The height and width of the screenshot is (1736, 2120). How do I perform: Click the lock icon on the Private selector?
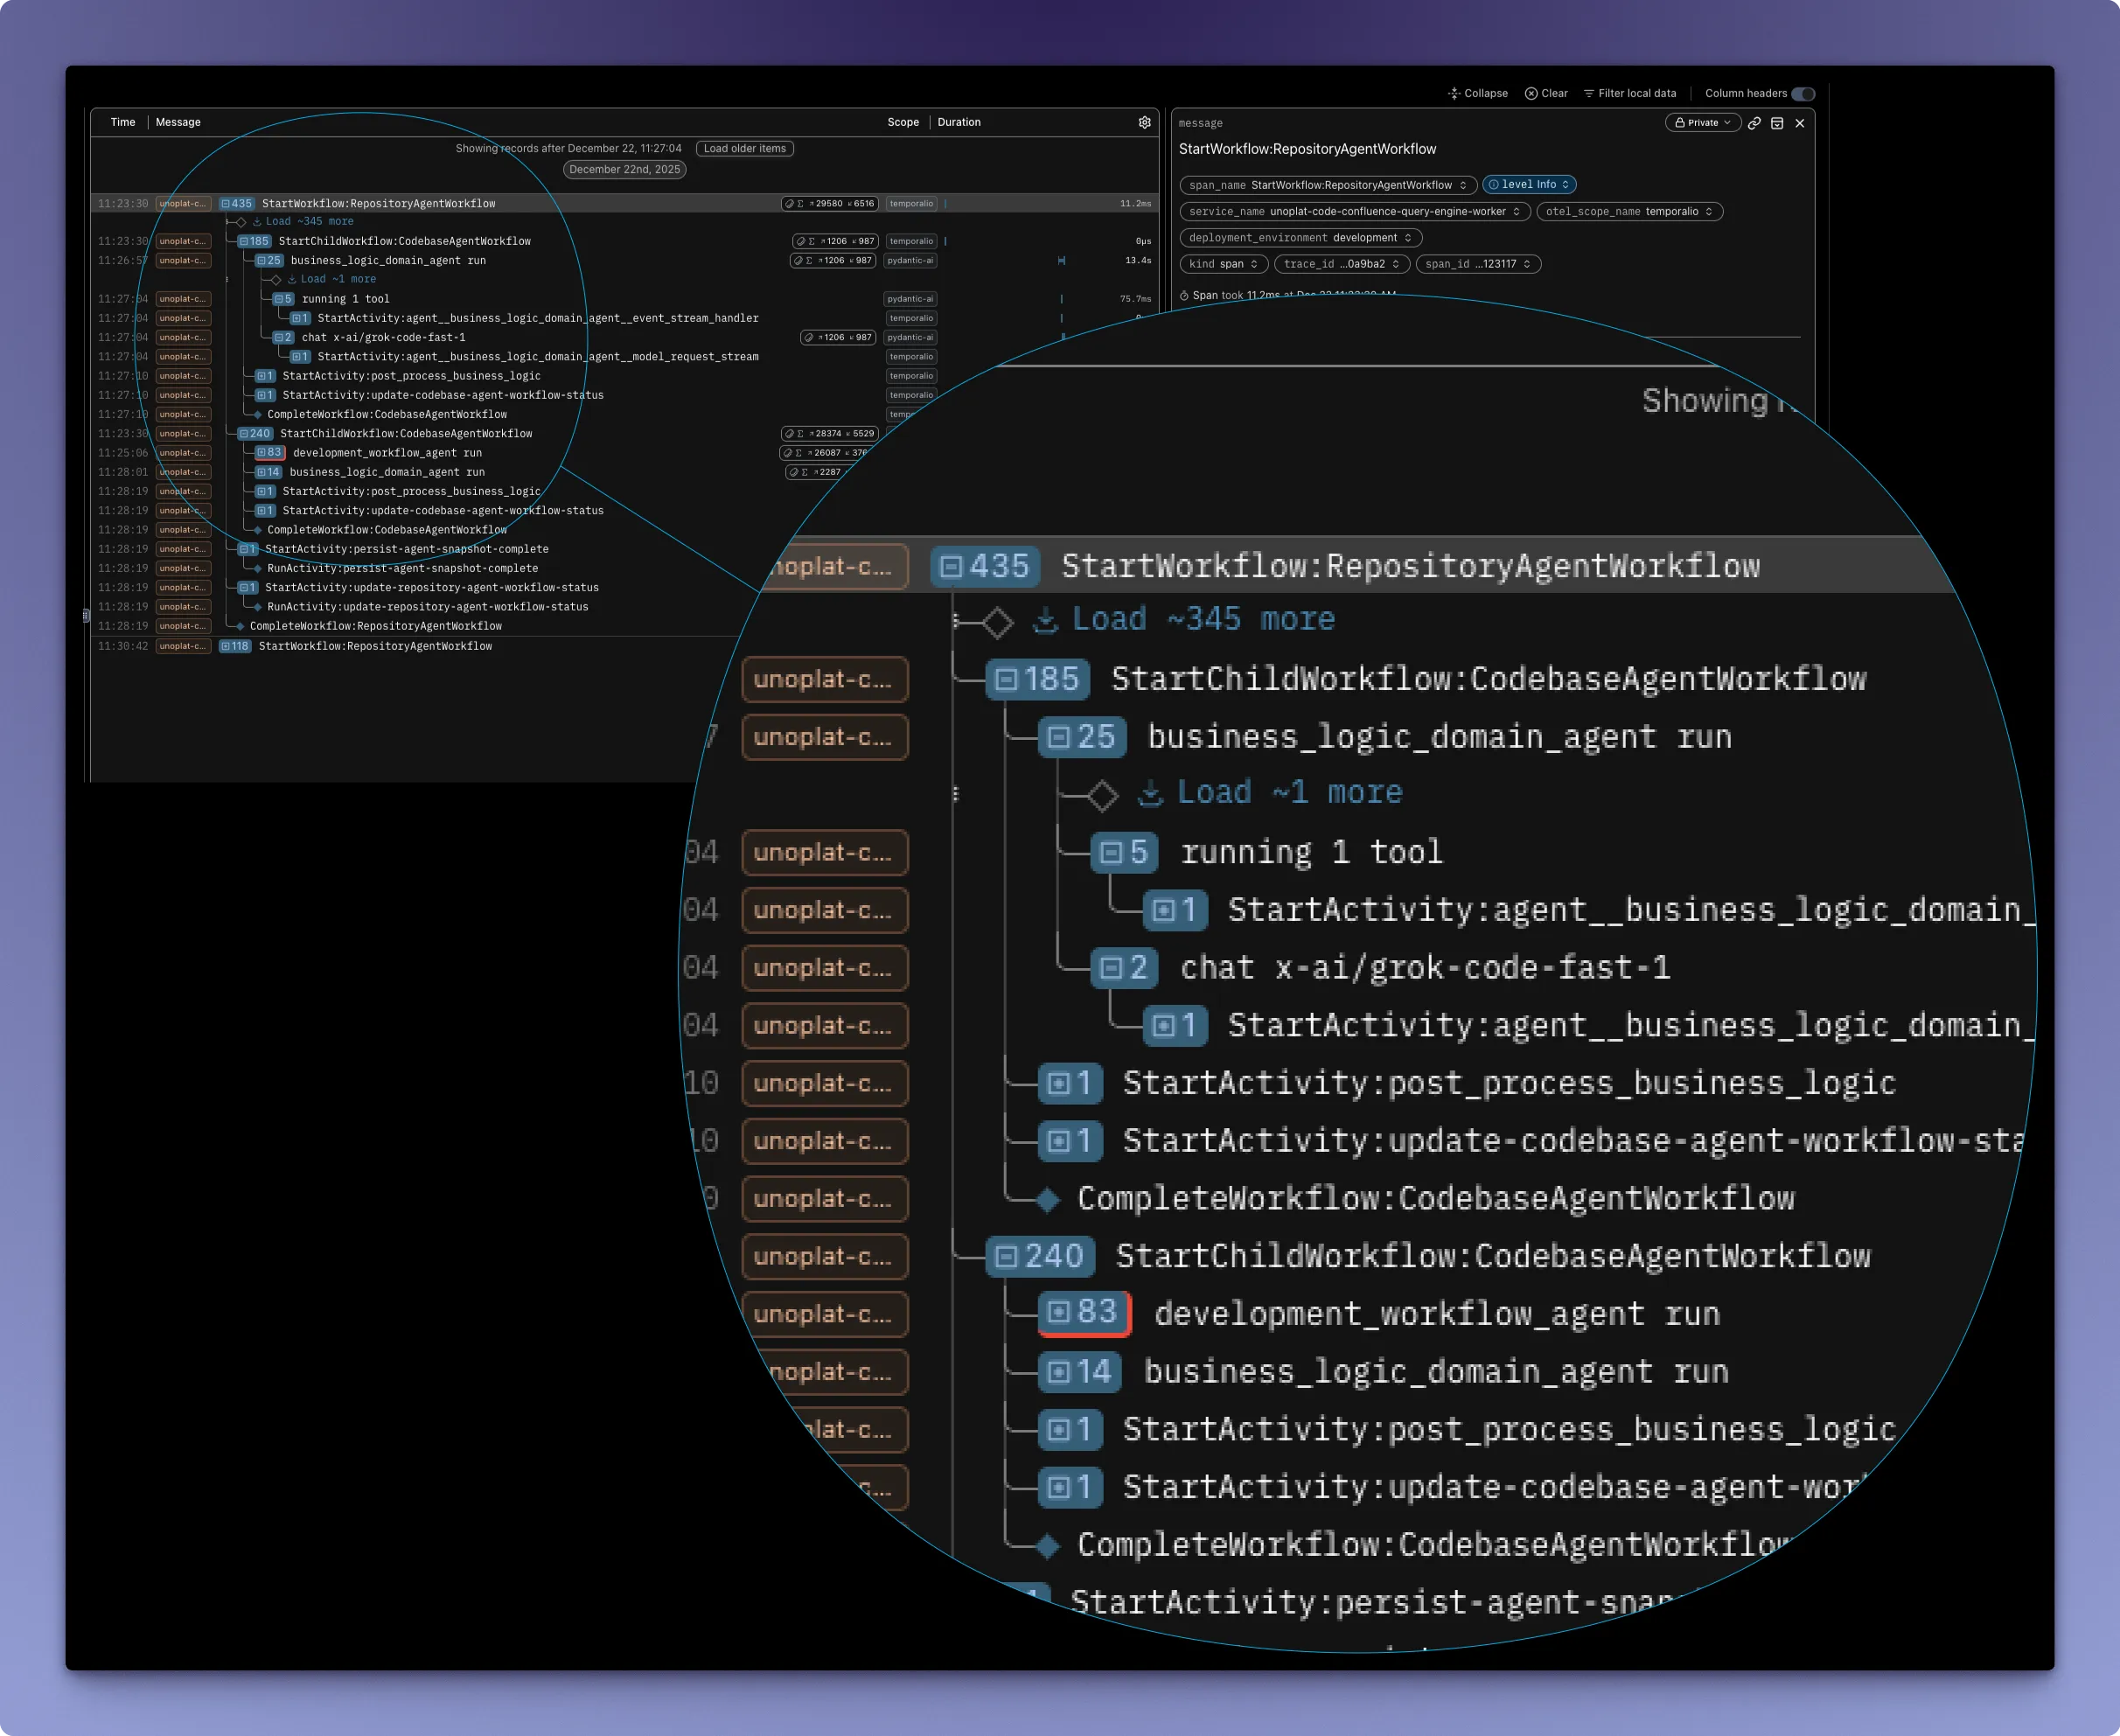coord(1680,123)
